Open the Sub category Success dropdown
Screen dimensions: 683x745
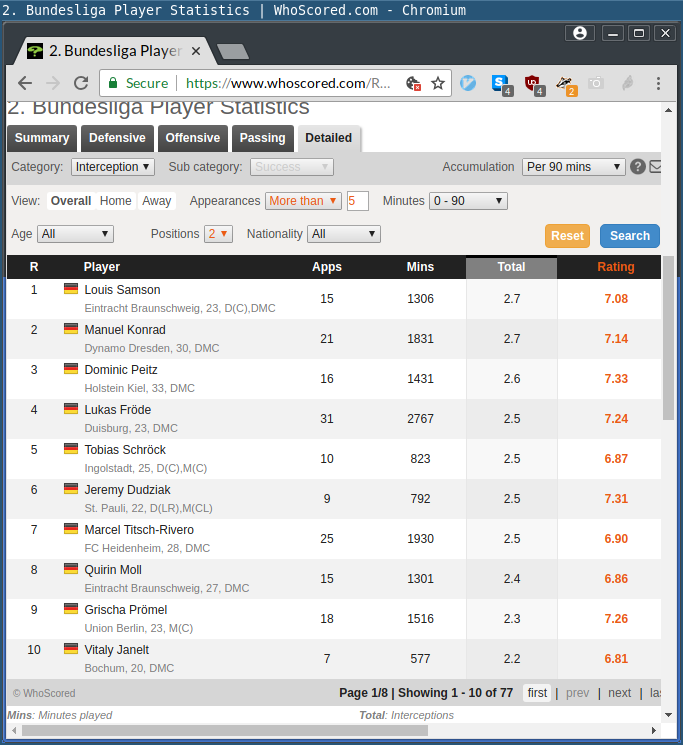click(x=292, y=167)
